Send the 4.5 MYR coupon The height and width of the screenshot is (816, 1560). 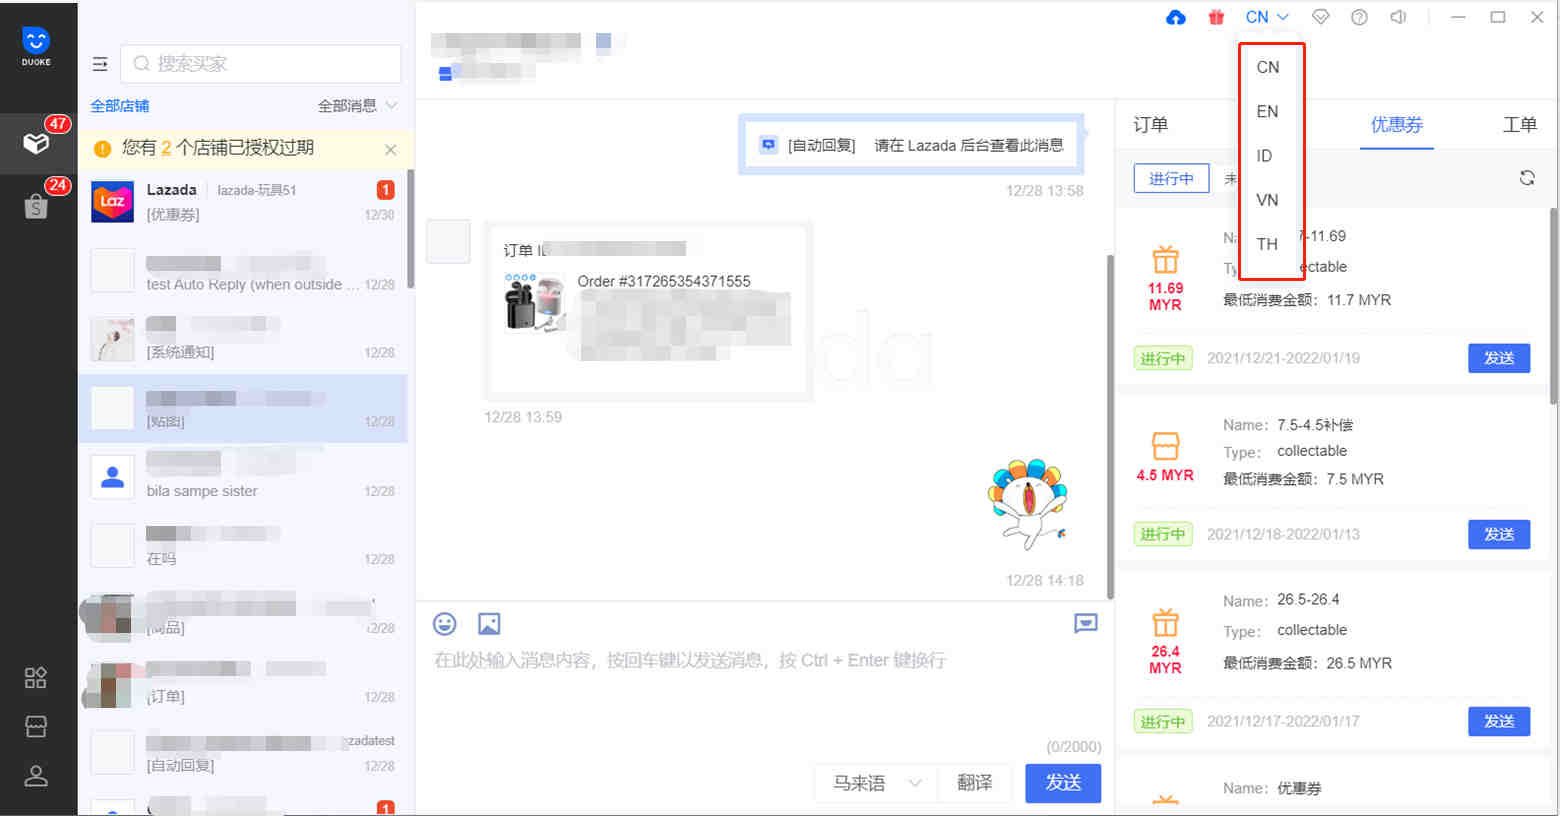pyautogui.click(x=1498, y=534)
